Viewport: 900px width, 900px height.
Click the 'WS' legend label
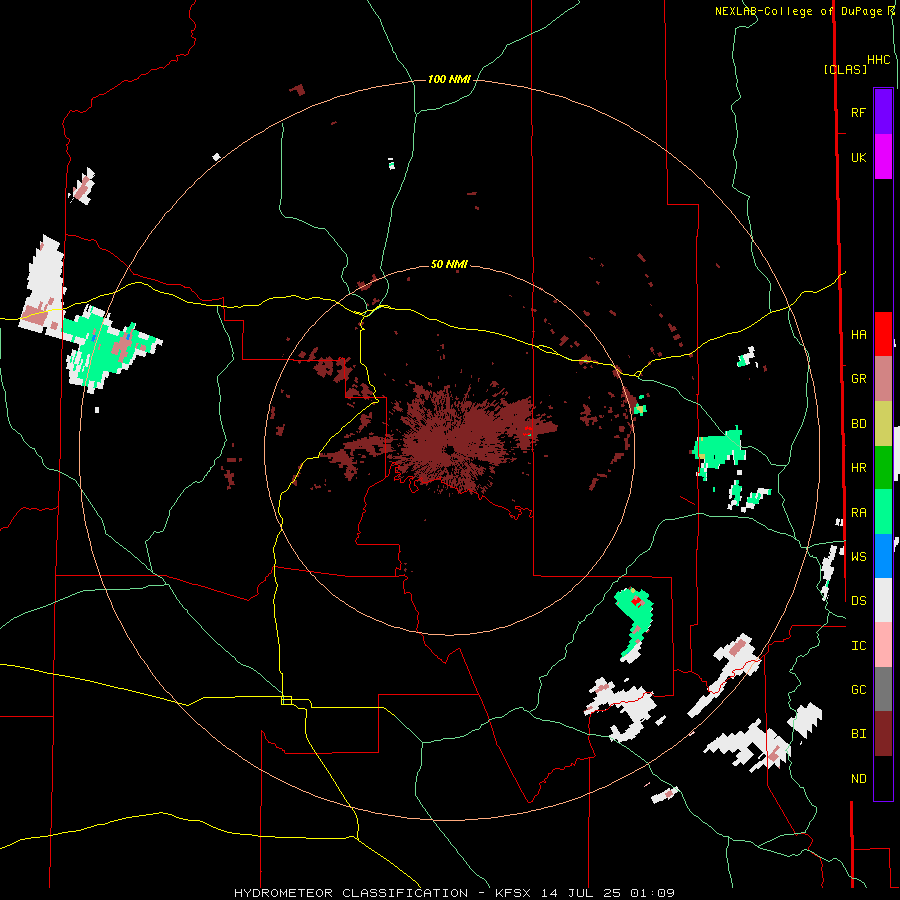coord(858,557)
